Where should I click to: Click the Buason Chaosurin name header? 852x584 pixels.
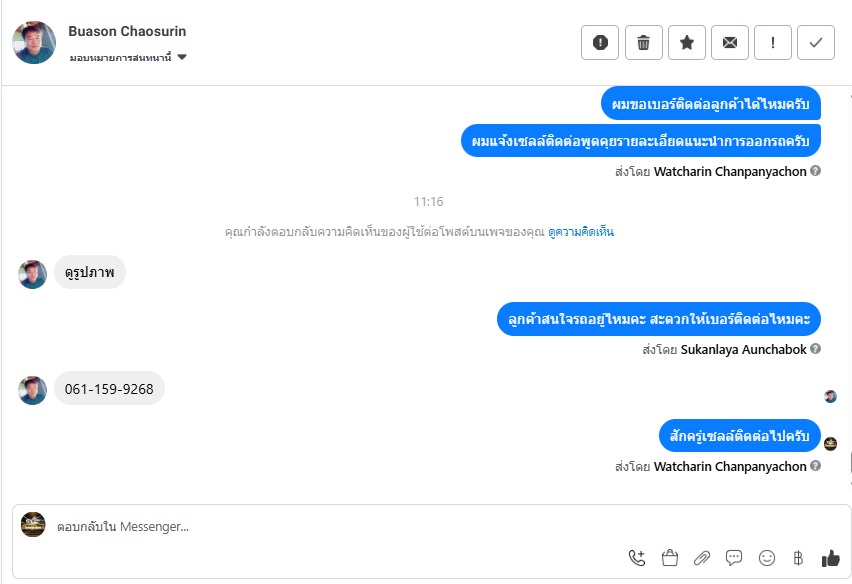[127, 31]
